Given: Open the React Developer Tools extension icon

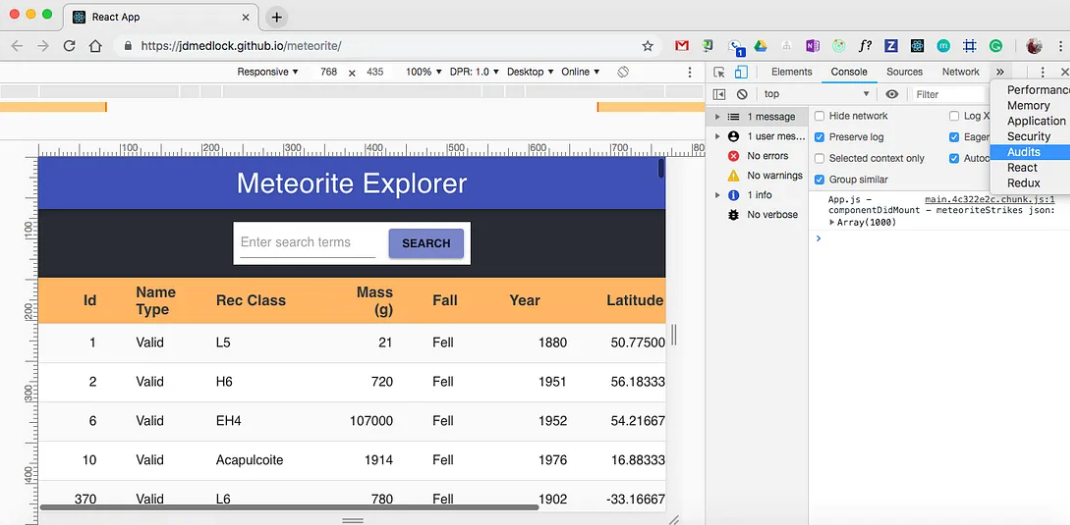Looking at the screenshot, I should tap(916, 46).
